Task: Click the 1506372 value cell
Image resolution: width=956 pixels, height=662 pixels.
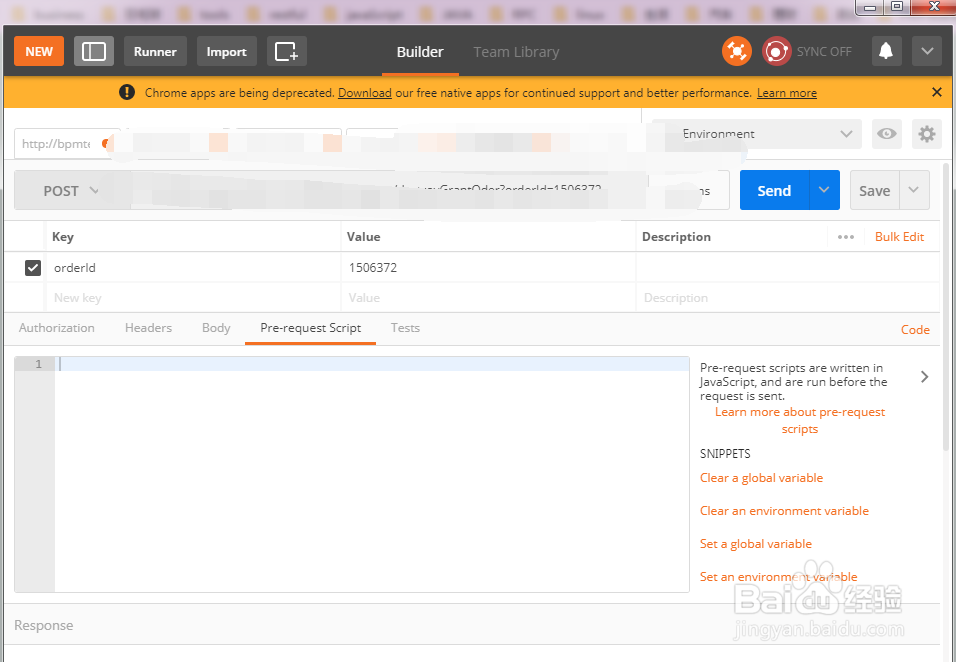Action: tap(488, 268)
